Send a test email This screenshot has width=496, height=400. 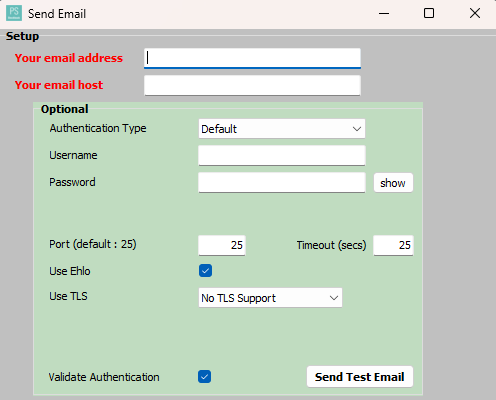(360, 377)
